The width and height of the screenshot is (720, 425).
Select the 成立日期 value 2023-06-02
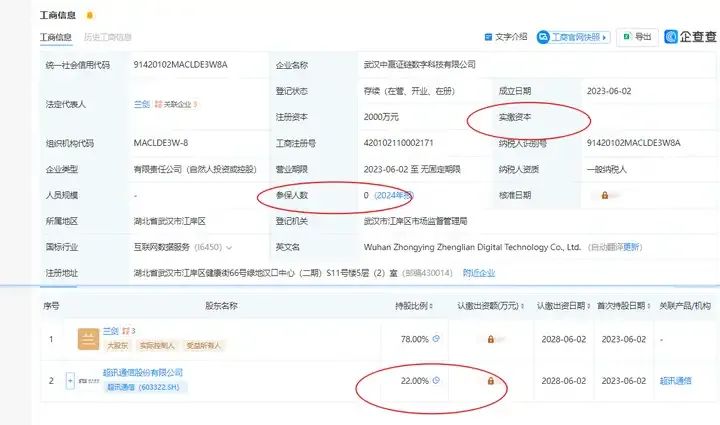[x=609, y=91]
